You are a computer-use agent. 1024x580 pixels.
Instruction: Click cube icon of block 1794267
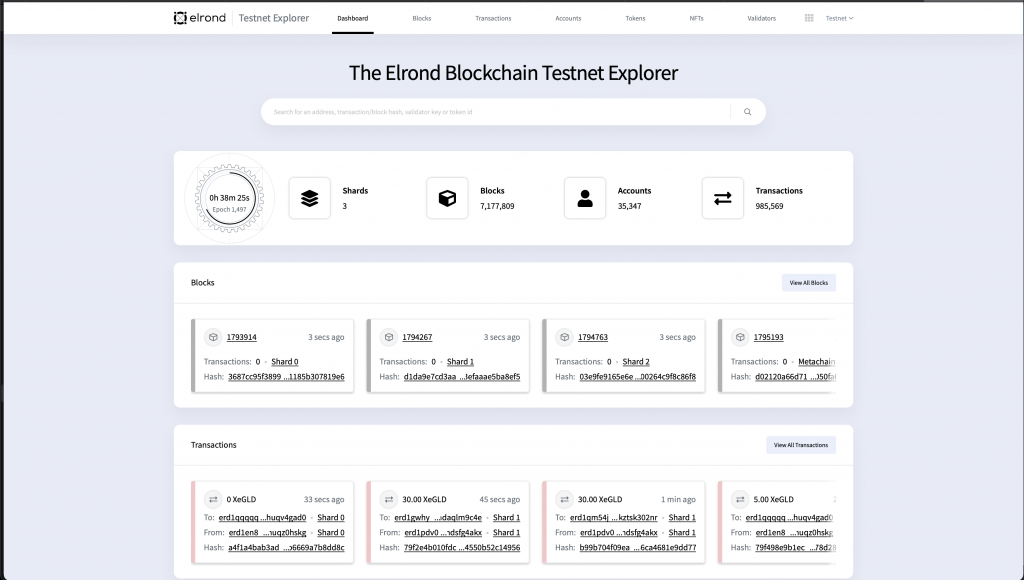[389, 337]
